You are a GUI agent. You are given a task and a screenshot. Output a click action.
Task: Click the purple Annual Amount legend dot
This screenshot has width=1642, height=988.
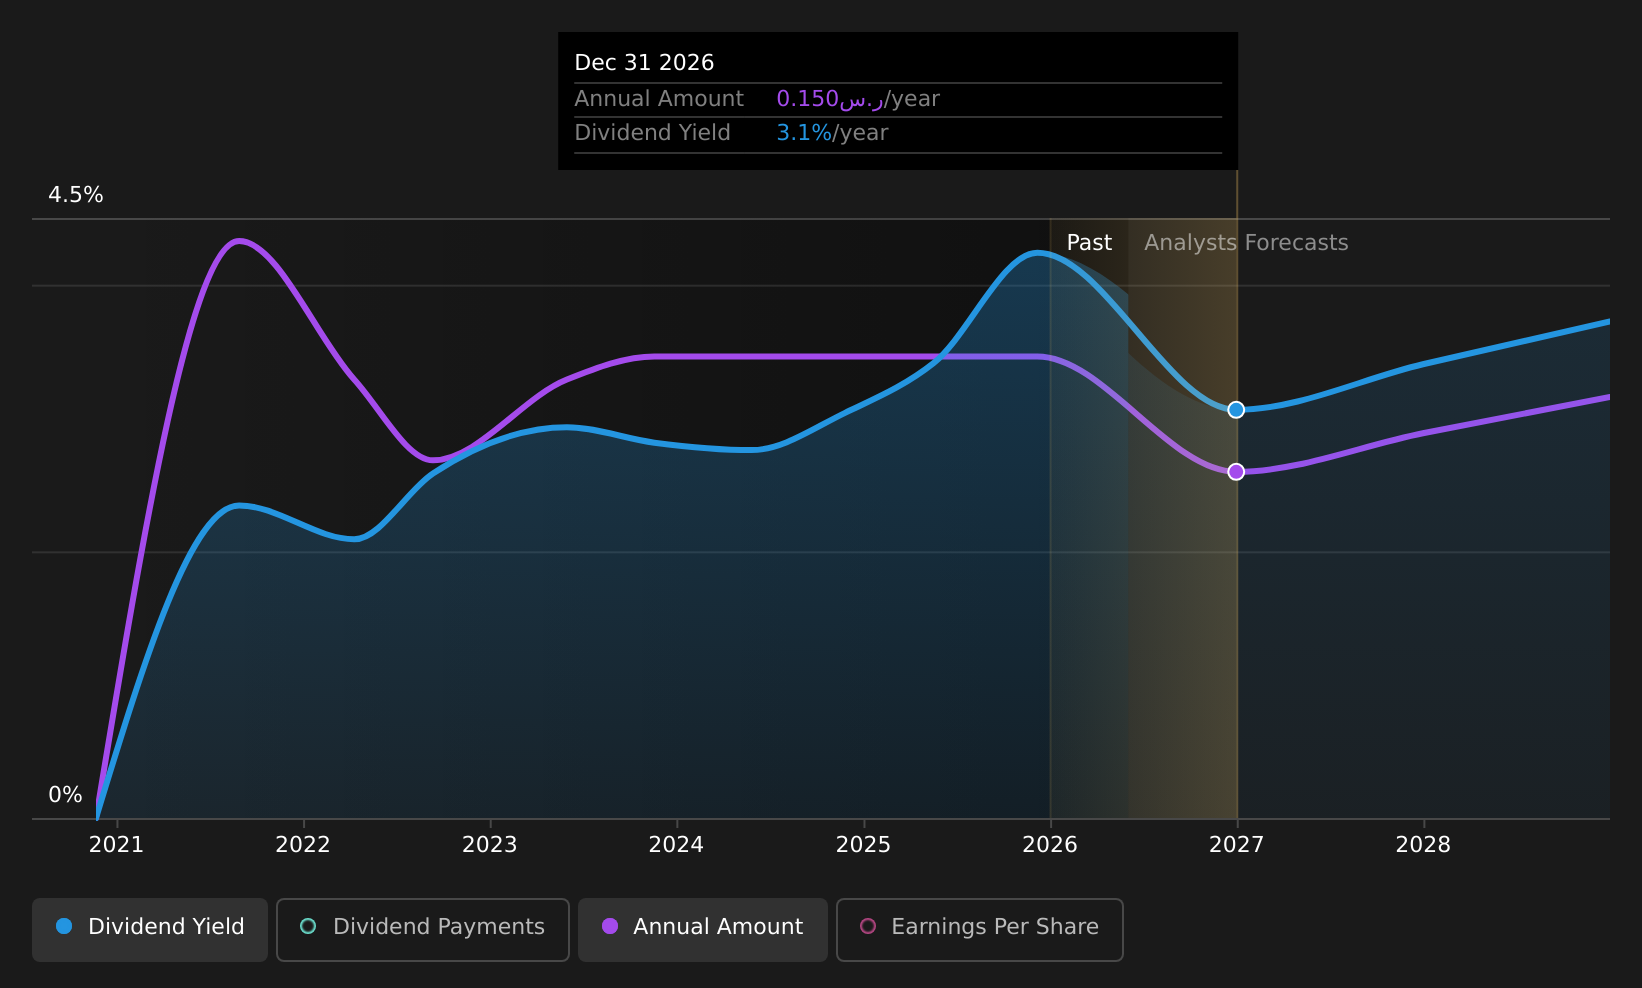tap(610, 926)
